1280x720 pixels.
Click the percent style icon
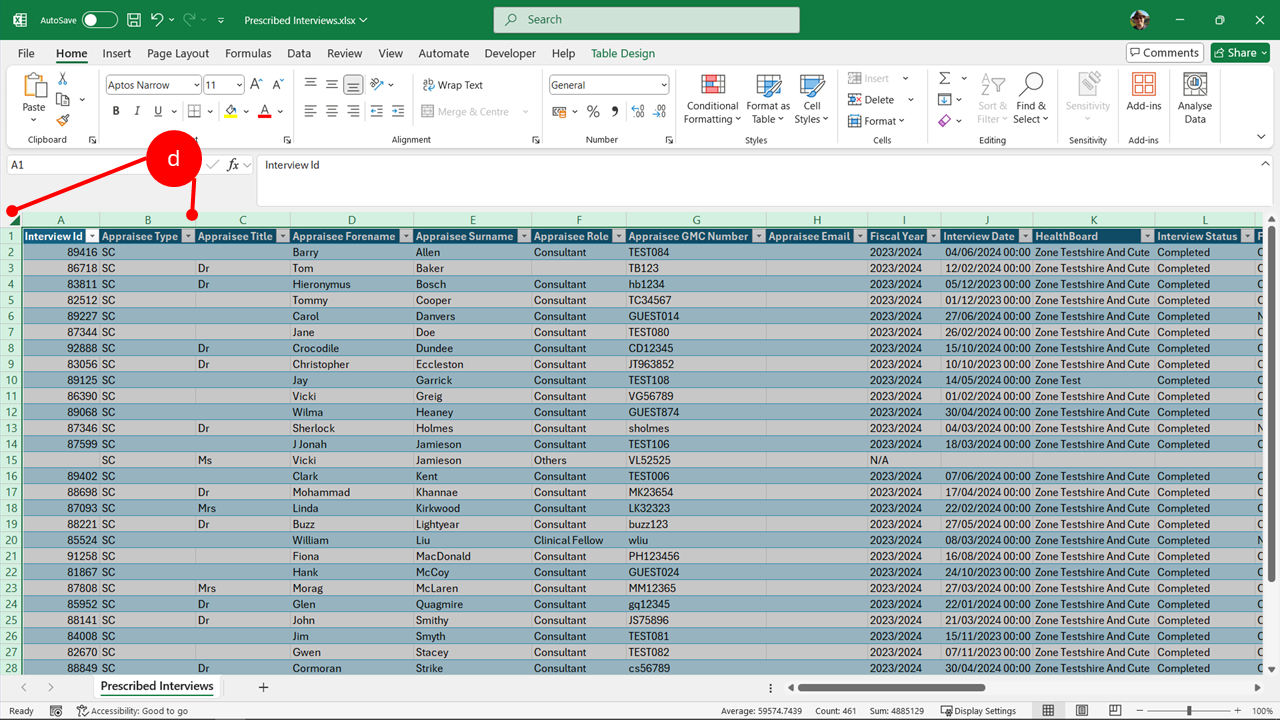(593, 112)
